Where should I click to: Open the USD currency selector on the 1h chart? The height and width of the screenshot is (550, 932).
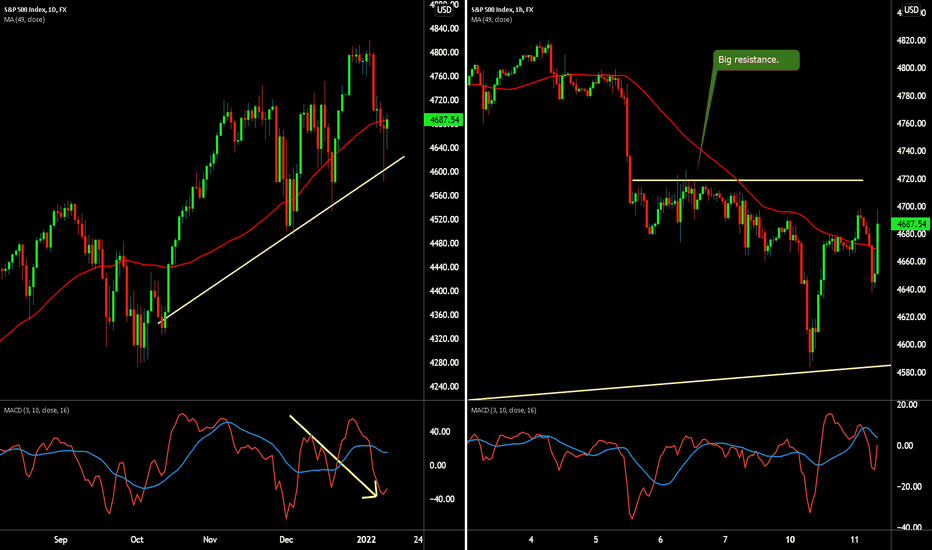click(x=911, y=10)
